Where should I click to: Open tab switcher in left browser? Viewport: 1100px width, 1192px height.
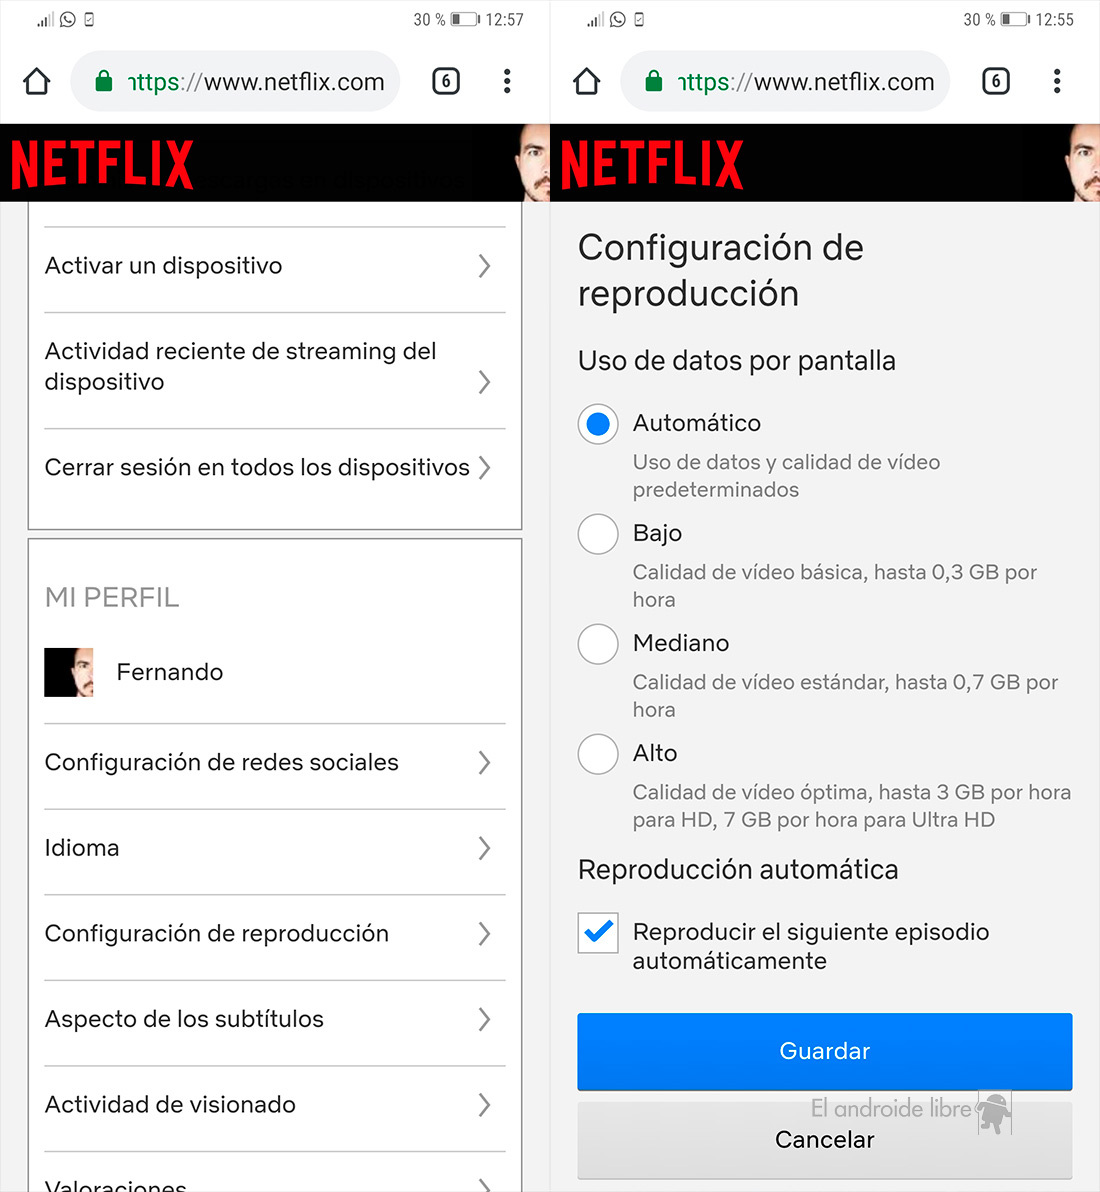(x=446, y=81)
